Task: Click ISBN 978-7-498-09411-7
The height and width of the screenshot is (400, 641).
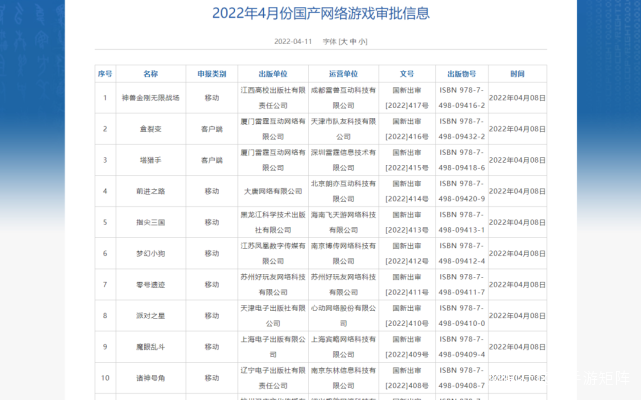Action: coord(462,285)
